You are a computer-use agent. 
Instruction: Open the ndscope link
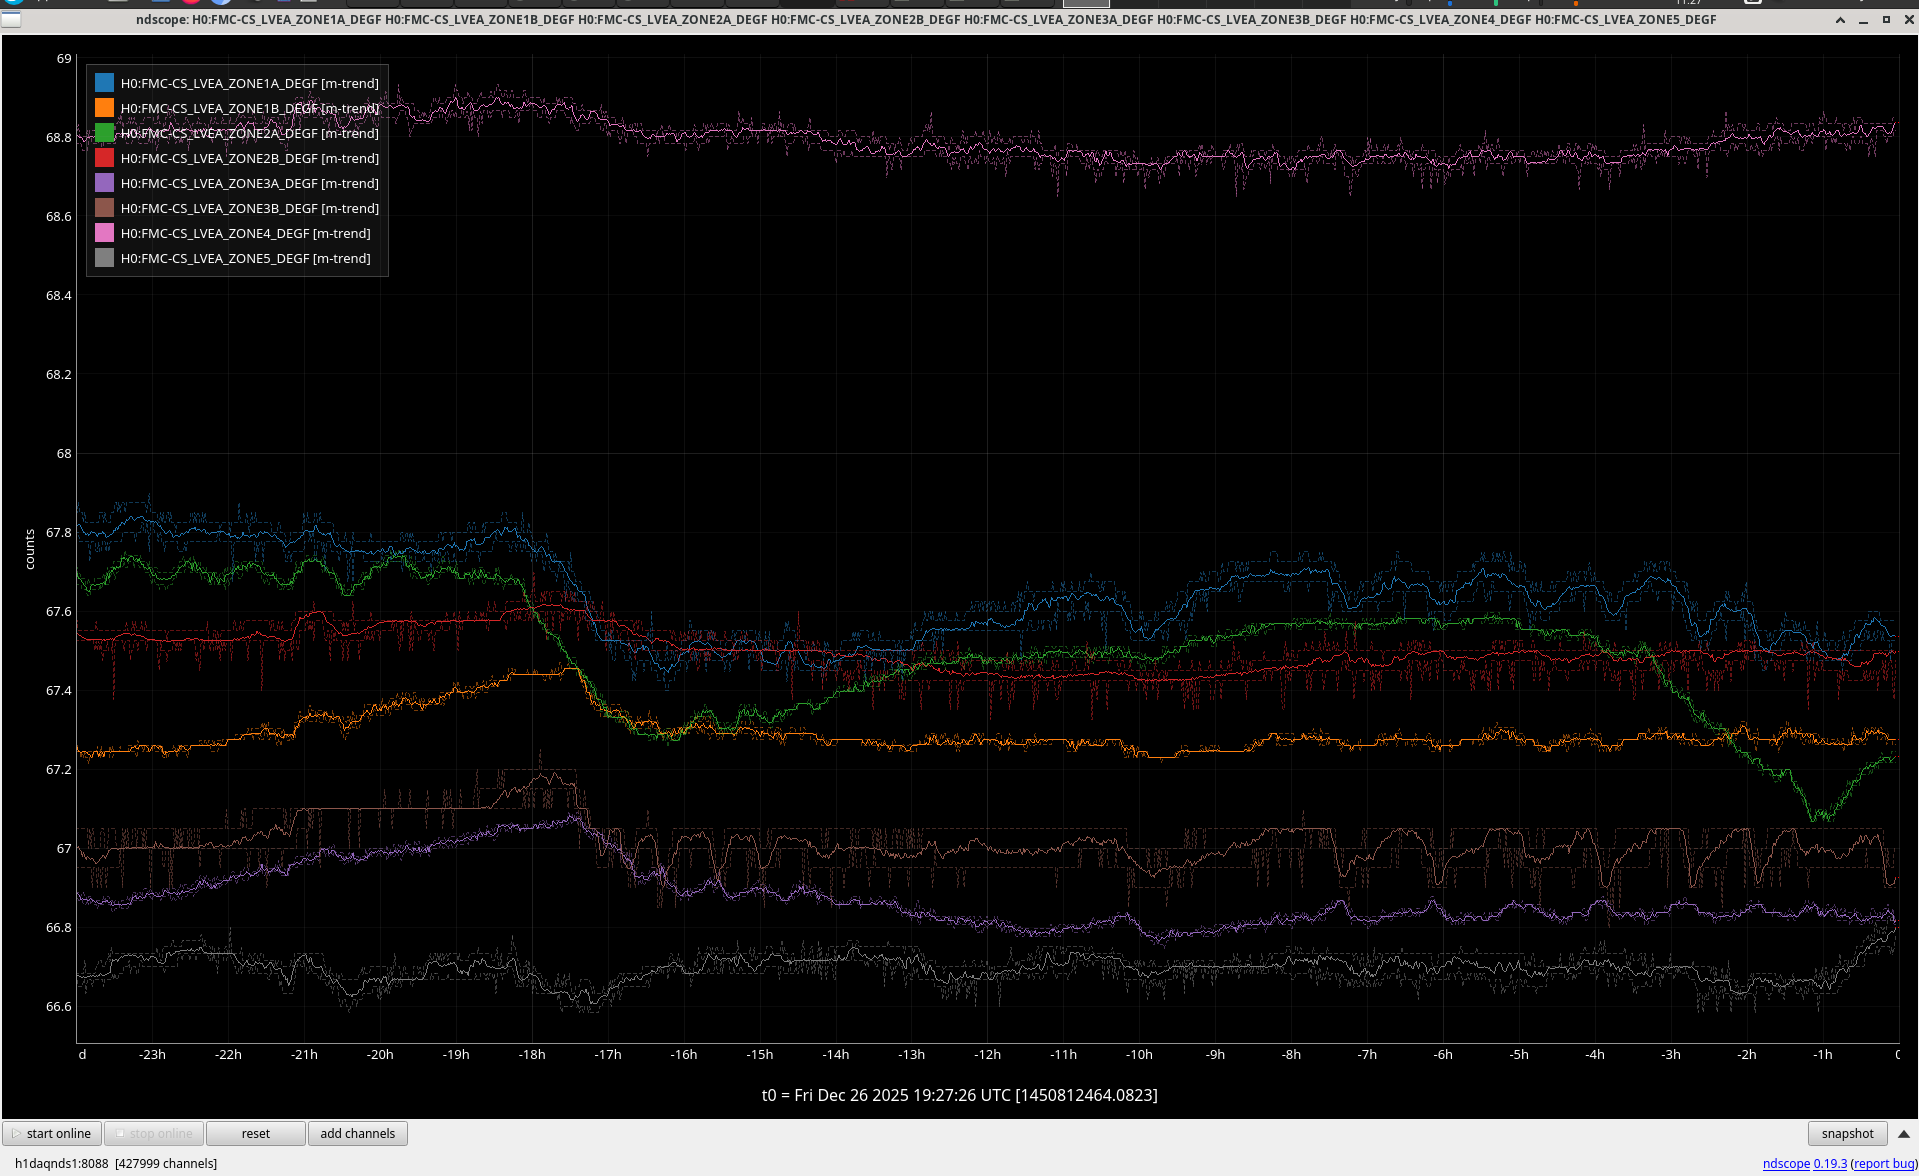(1785, 1163)
